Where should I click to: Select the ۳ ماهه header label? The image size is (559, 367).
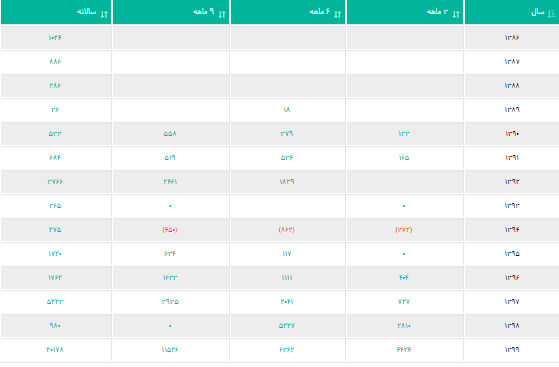click(x=437, y=12)
